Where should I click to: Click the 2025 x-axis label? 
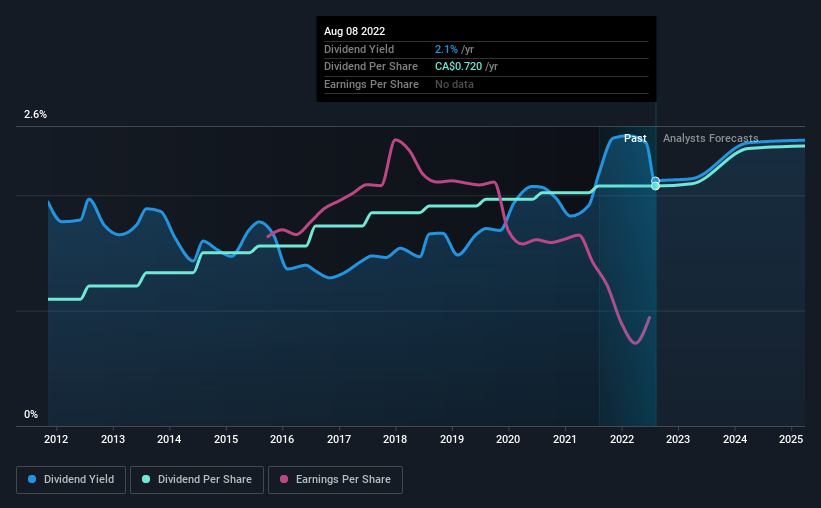(x=791, y=439)
